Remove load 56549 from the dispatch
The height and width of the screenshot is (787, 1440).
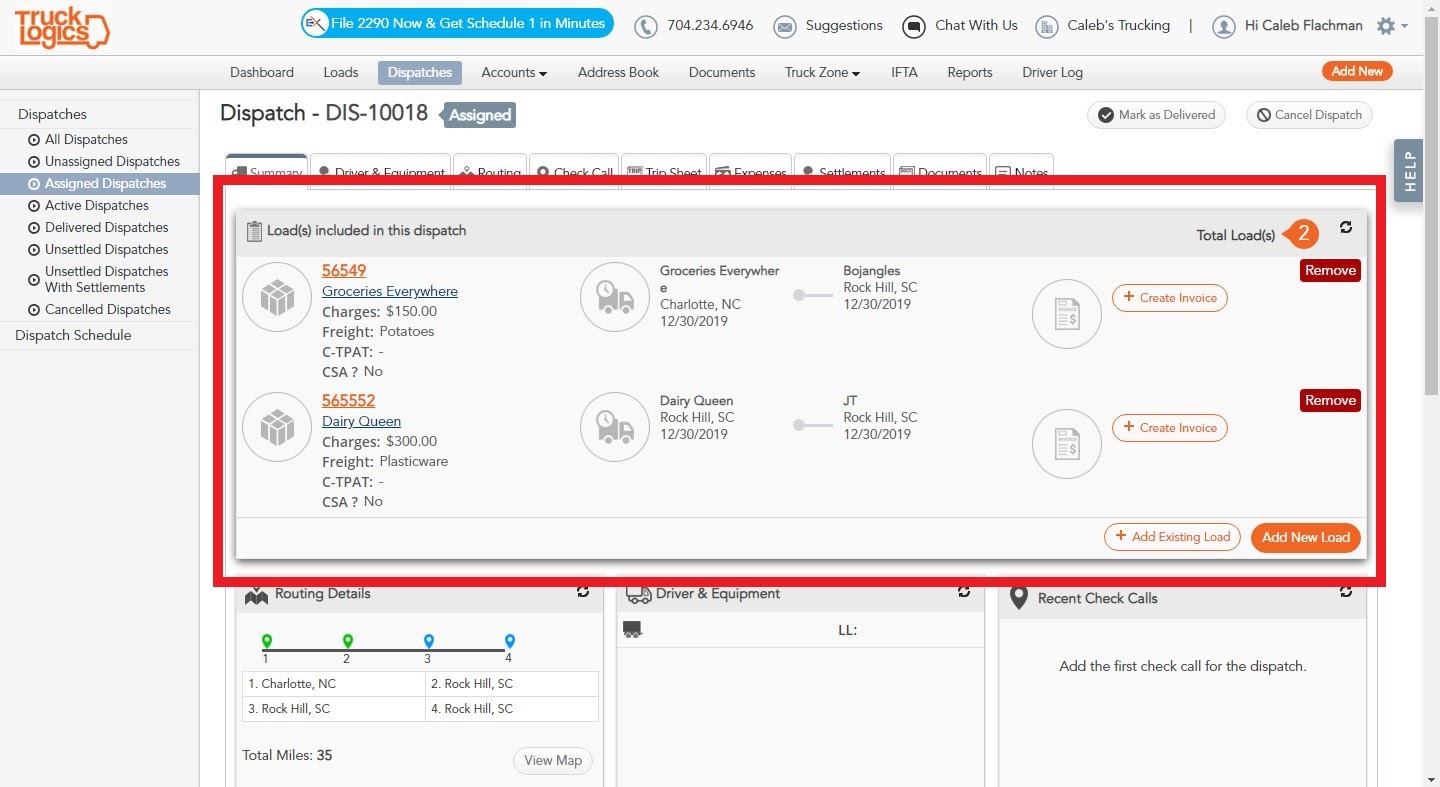pyautogui.click(x=1330, y=270)
